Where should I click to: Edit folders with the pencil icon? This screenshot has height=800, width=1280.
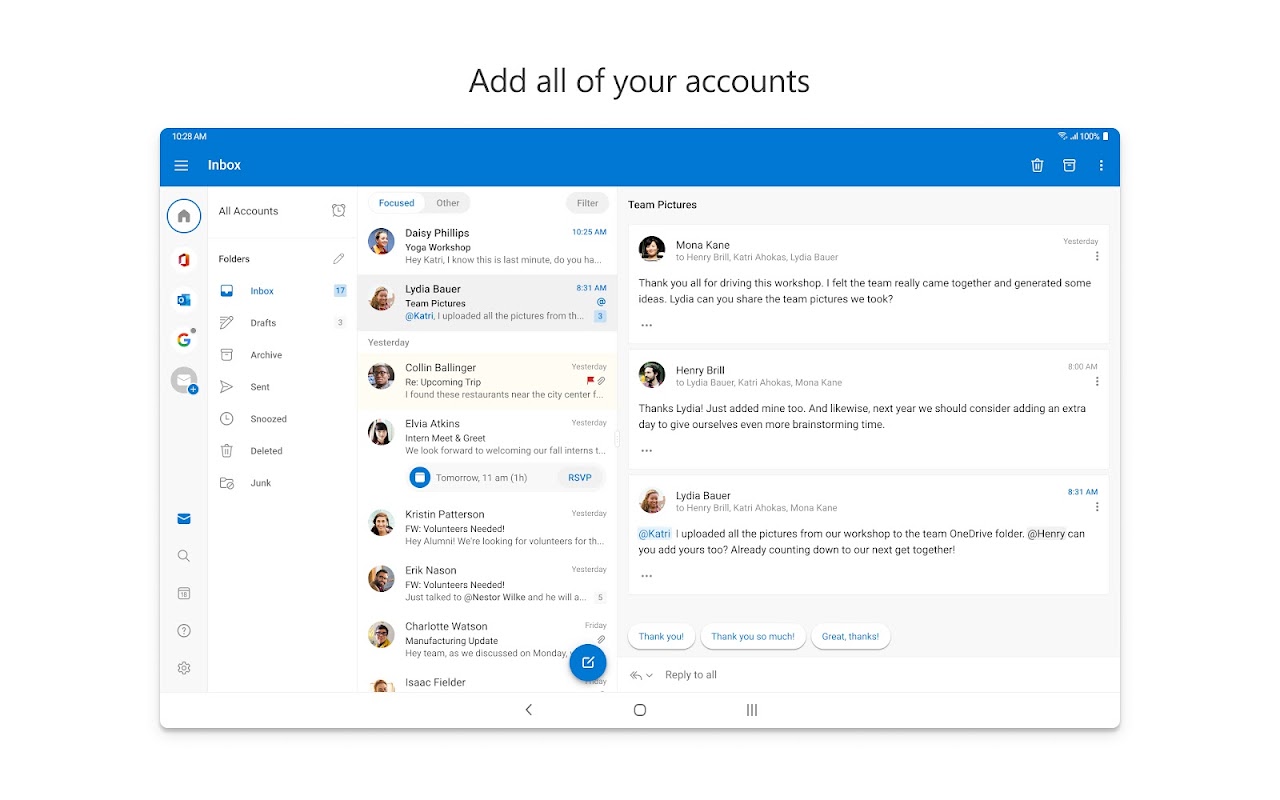pyautogui.click(x=339, y=259)
